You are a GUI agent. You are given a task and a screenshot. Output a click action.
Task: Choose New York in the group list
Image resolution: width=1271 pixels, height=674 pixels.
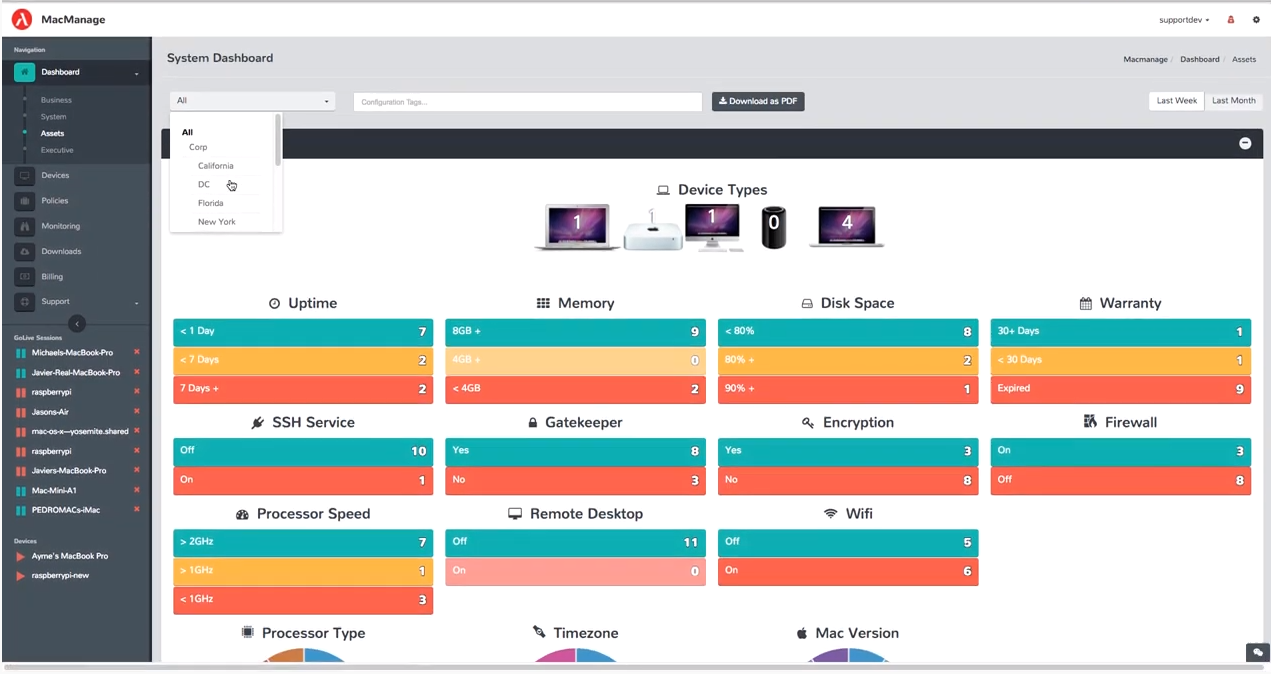(x=217, y=222)
